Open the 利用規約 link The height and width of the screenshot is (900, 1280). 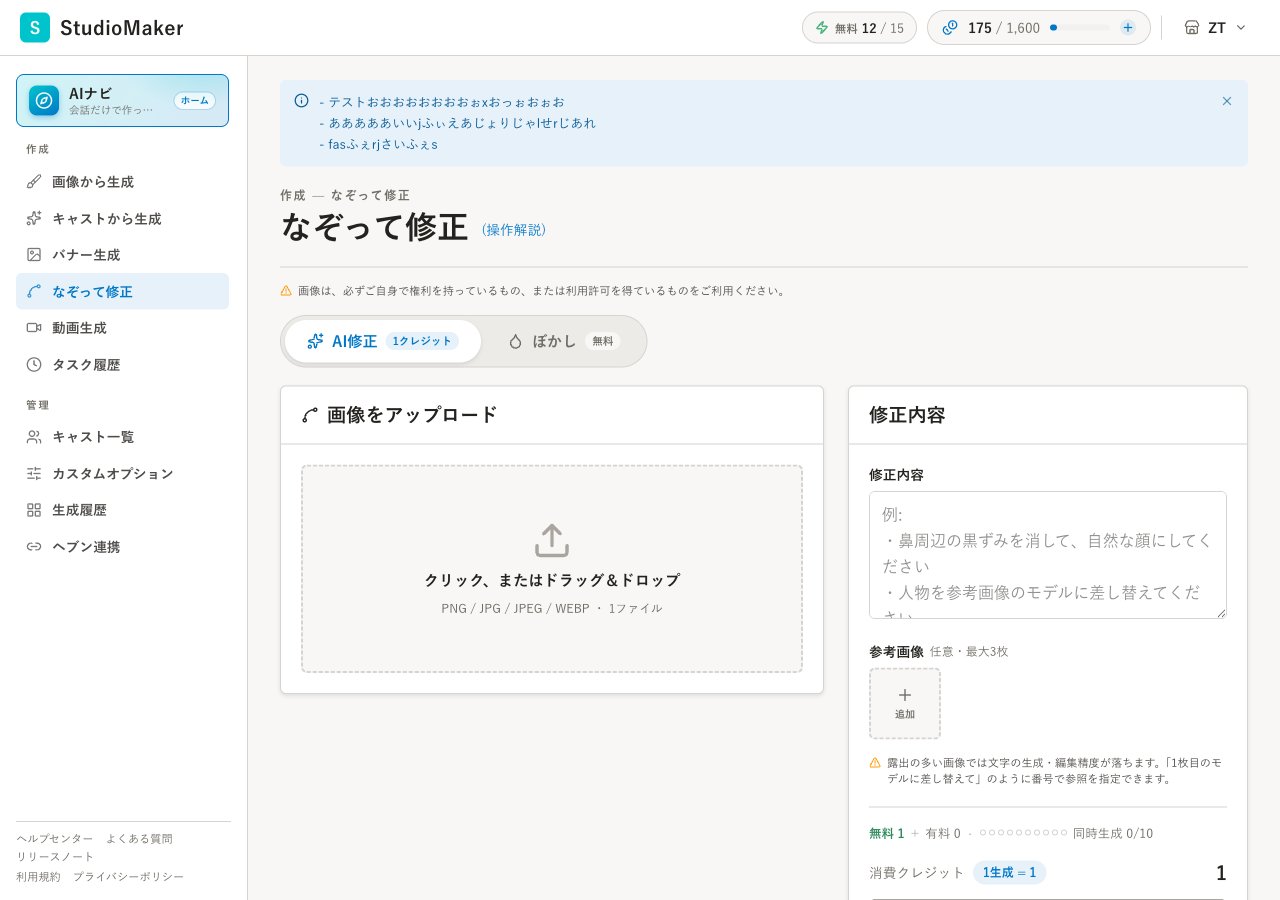click(38, 876)
